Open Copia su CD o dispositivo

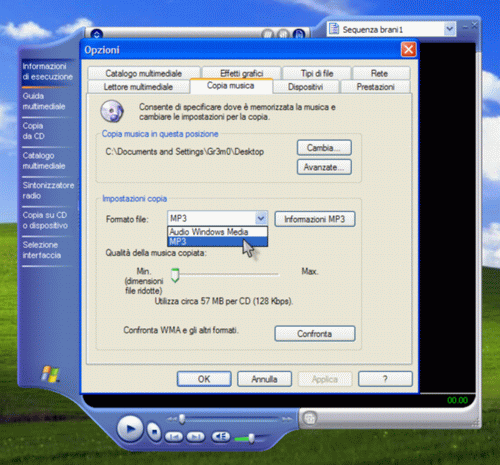tap(45, 220)
